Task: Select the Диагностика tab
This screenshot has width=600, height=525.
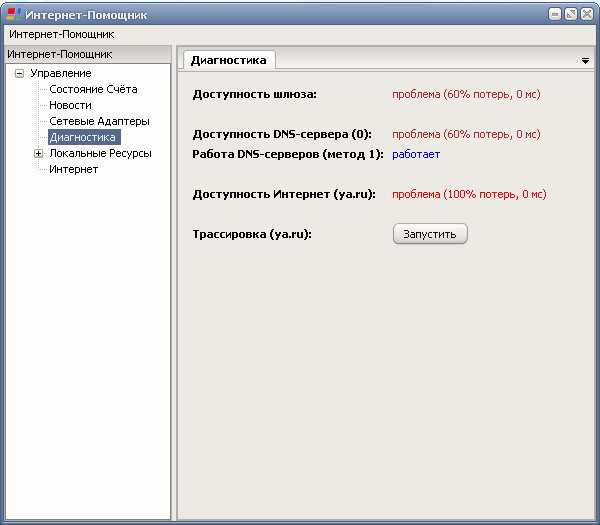Action: pyautogui.click(x=229, y=60)
